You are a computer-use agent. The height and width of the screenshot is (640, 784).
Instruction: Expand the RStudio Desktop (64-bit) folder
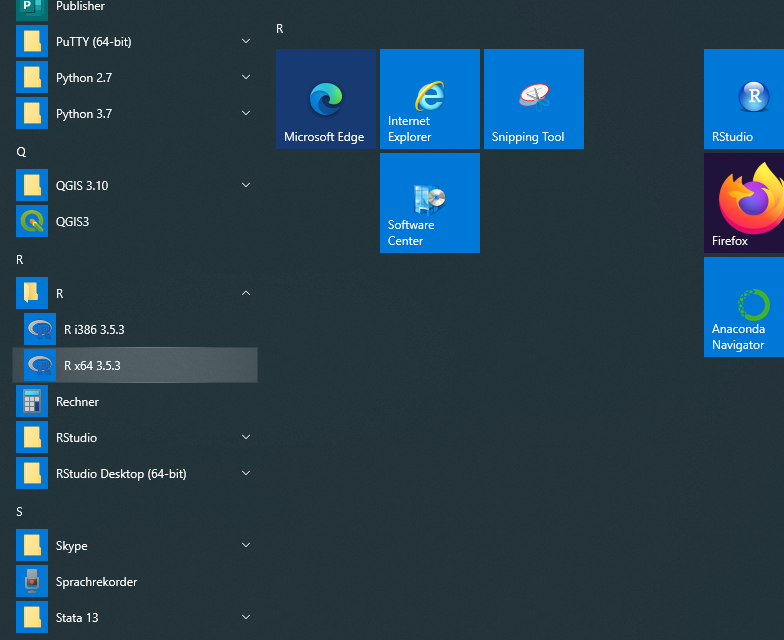246,473
